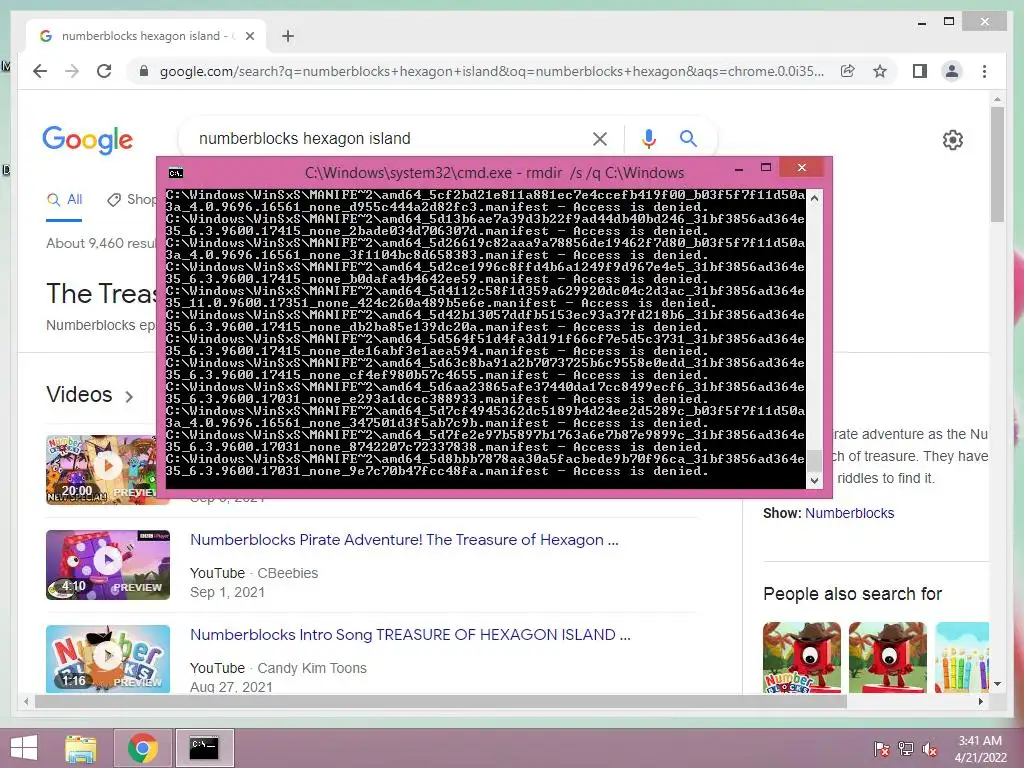Open a new Chrome tab

point(287,36)
